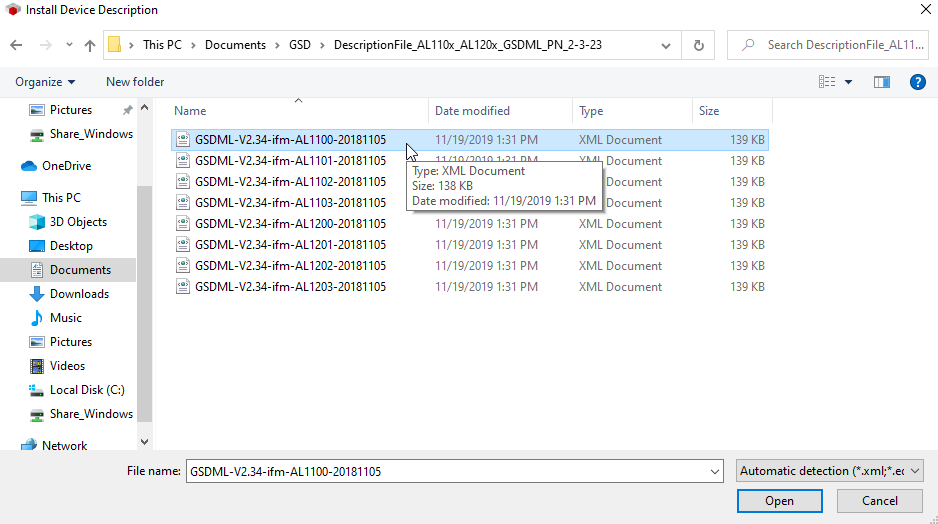Open Music folder in sidebar
938x524 pixels.
[55, 318]
